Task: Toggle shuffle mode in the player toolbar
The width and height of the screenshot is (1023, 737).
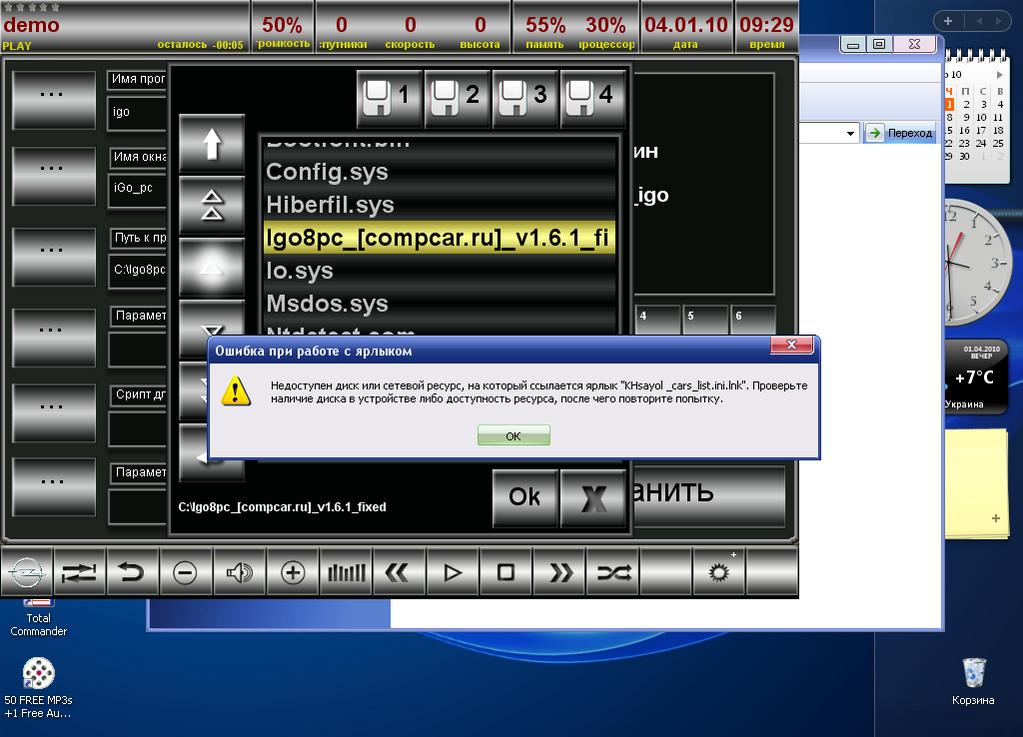Action: 613,572
